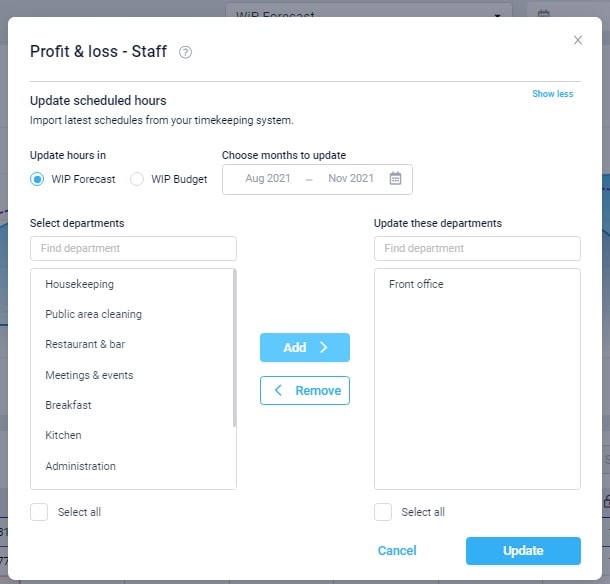Select Front office in update list

click(x=416, y=284)
